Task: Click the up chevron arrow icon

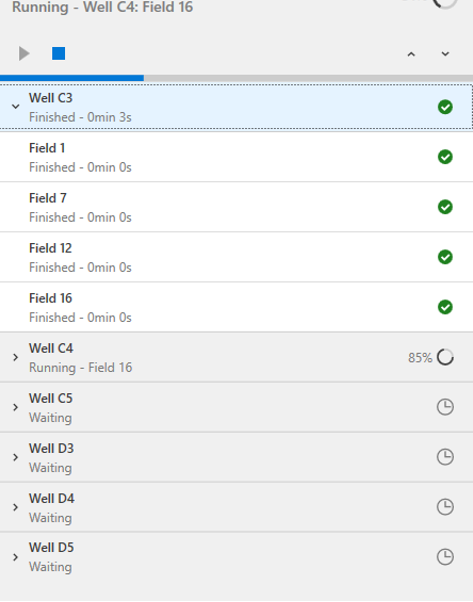Action: pyautogui.click(x=411, y=54)
